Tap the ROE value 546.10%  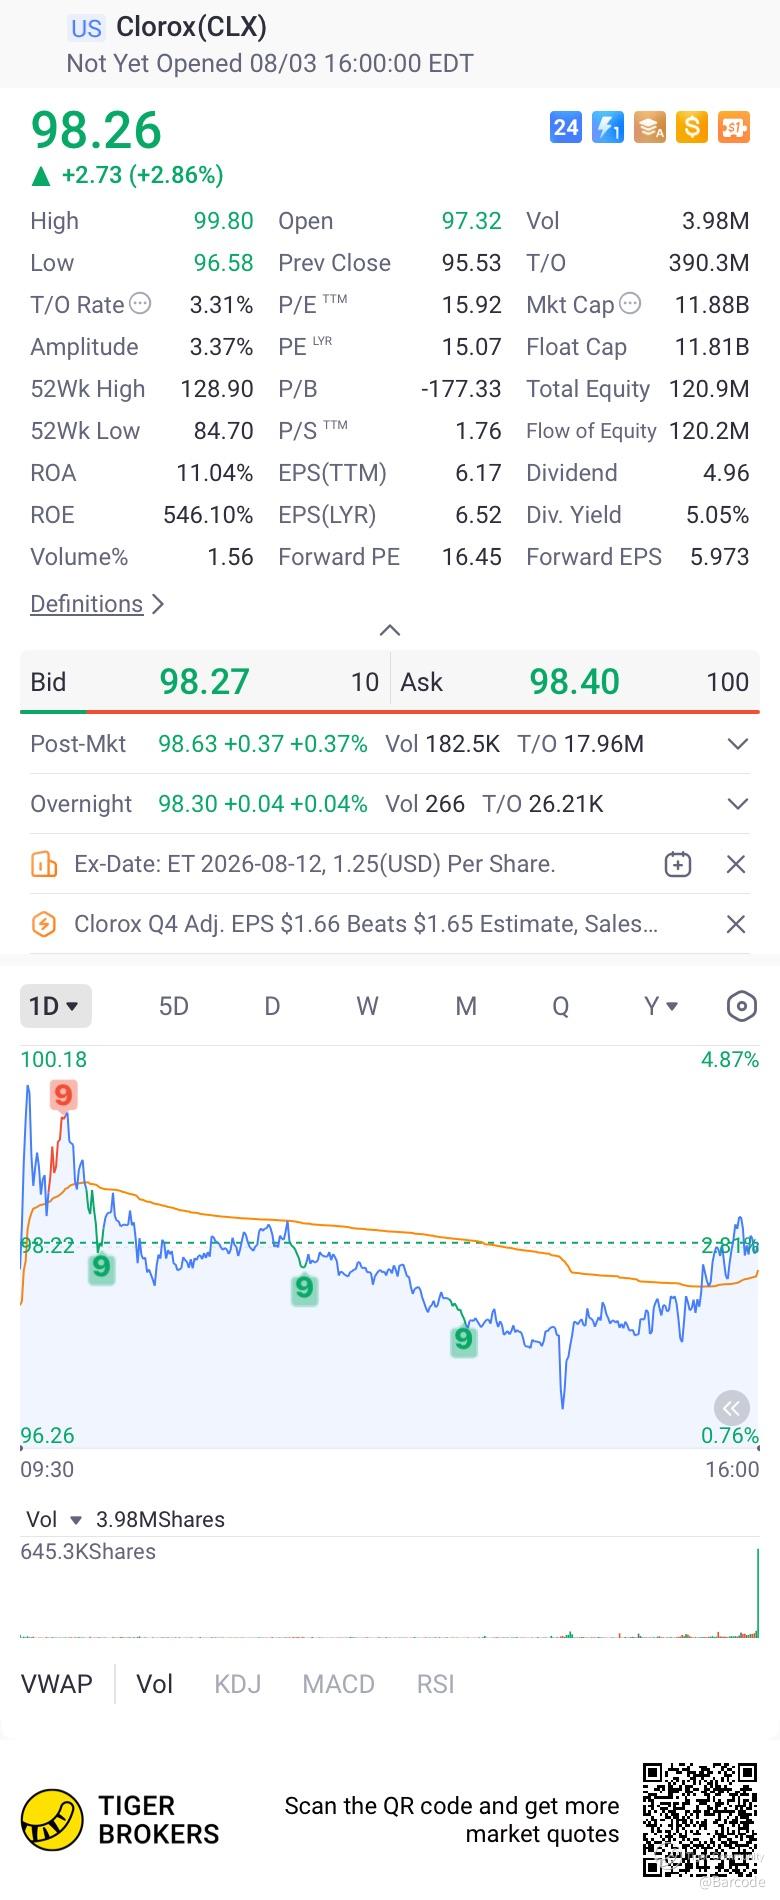208,515
